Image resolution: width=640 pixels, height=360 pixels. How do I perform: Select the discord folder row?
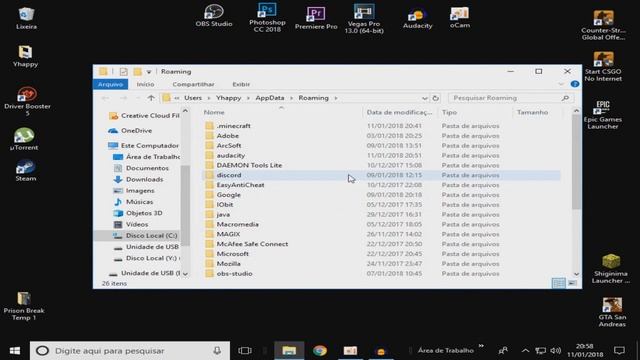click(x=381, y=175)
